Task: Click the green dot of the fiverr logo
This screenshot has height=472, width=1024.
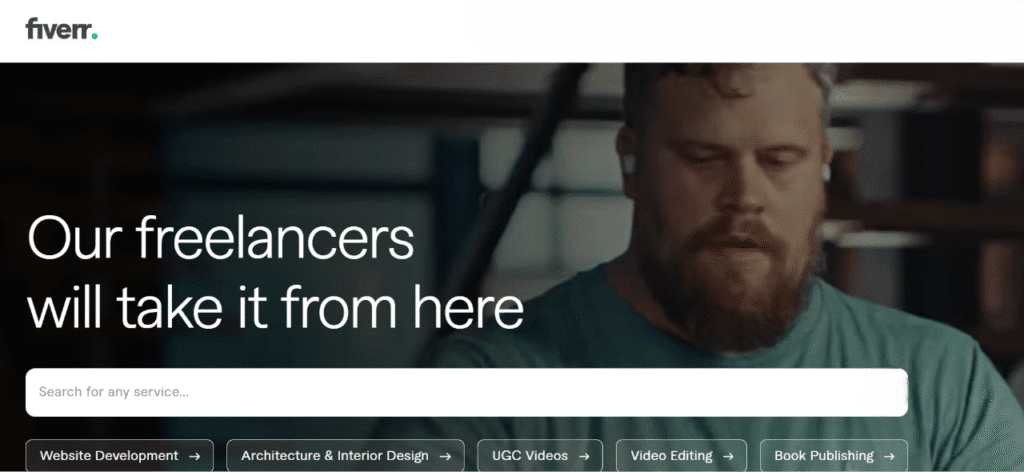Action: pos(95,37)
